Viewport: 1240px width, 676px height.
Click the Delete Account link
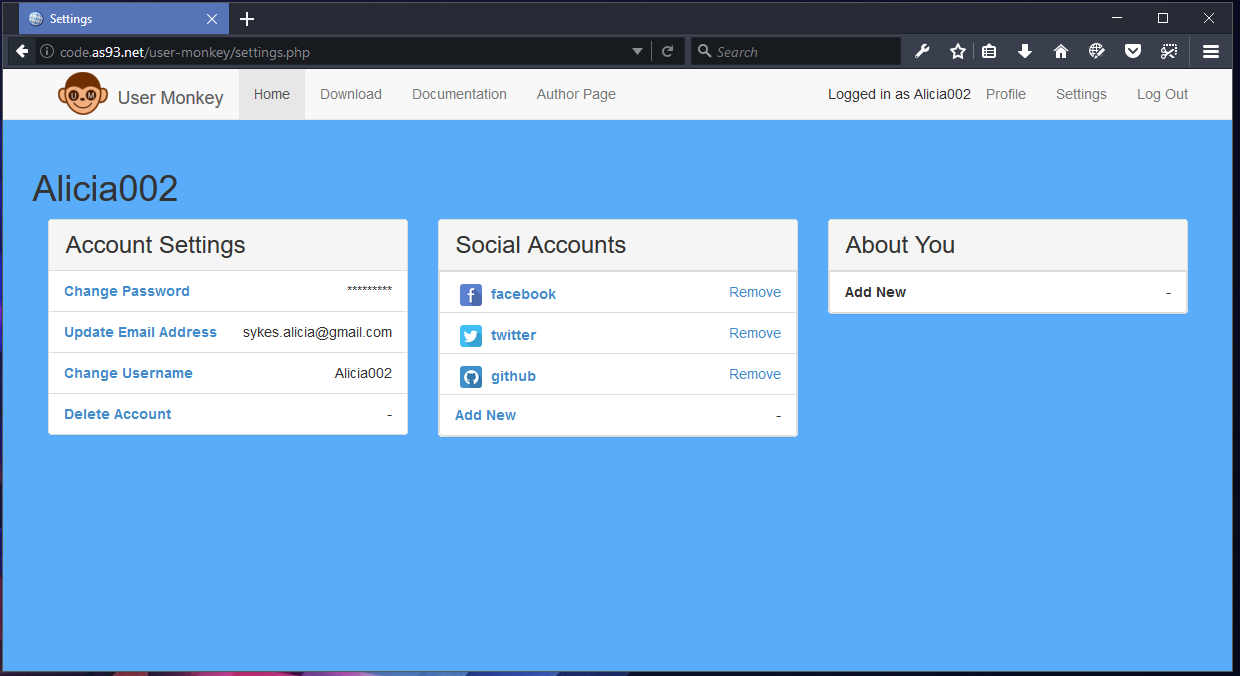[118, 414]
